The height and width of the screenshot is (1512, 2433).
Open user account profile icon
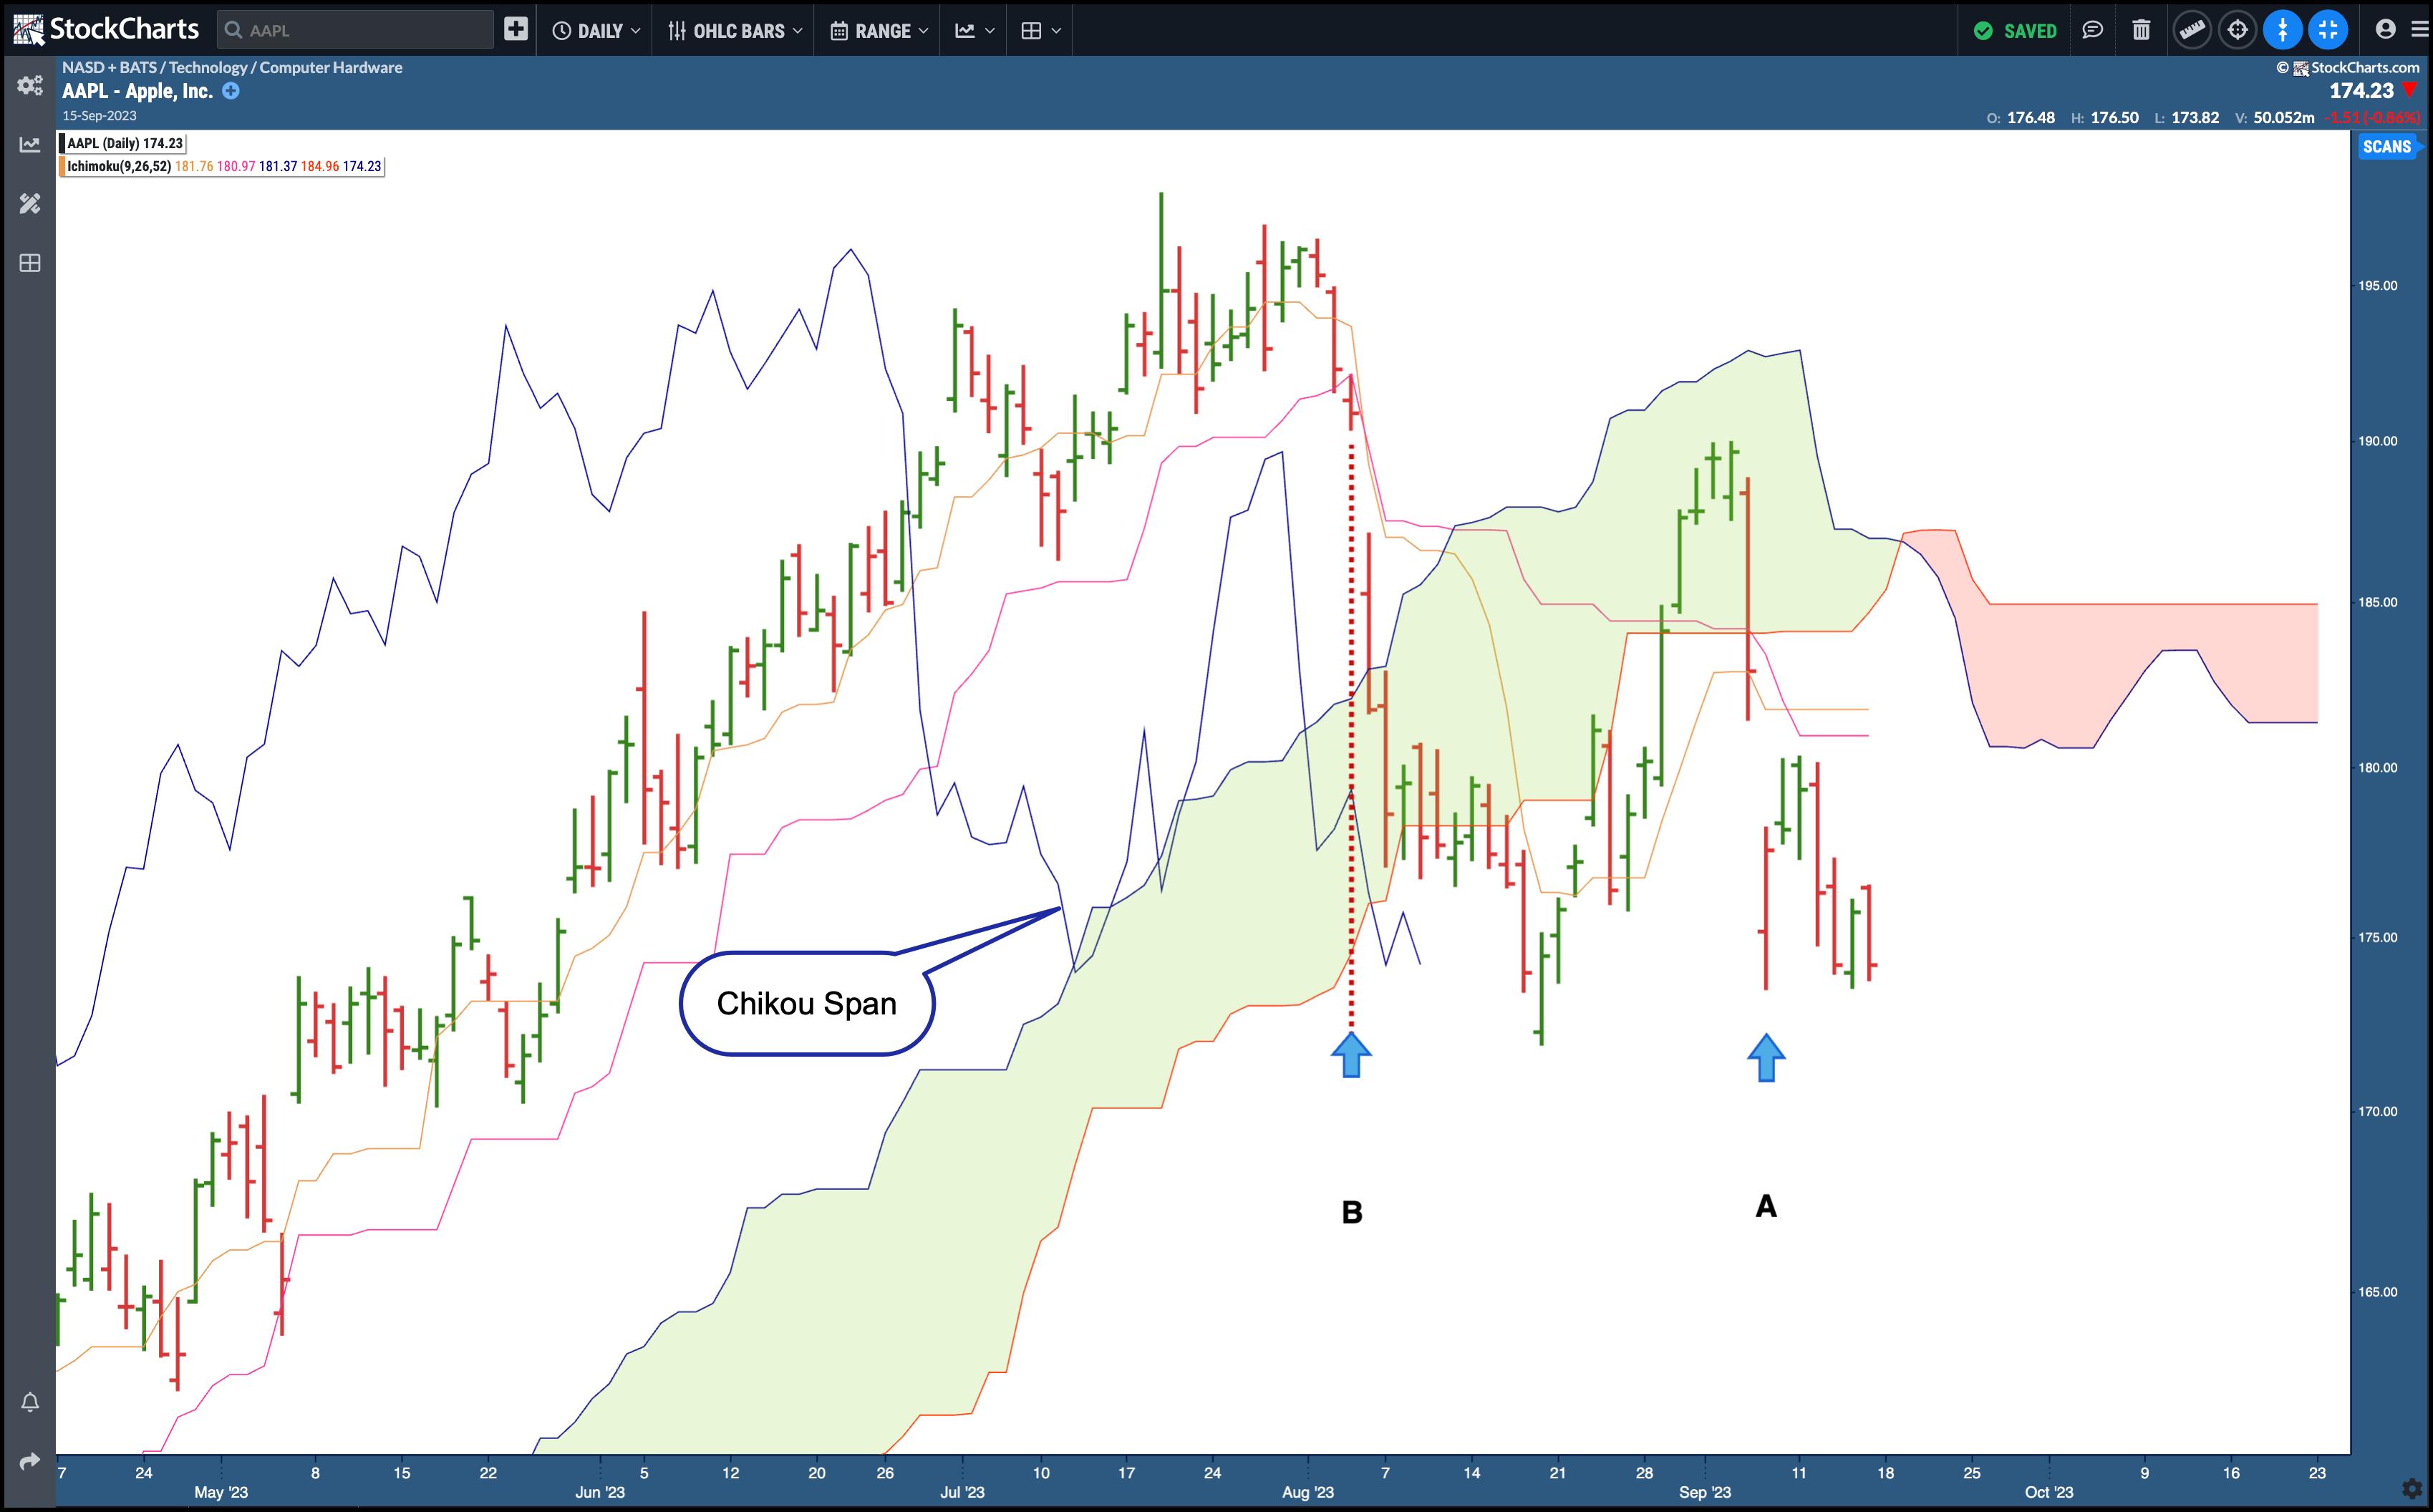coord(2385,30)
